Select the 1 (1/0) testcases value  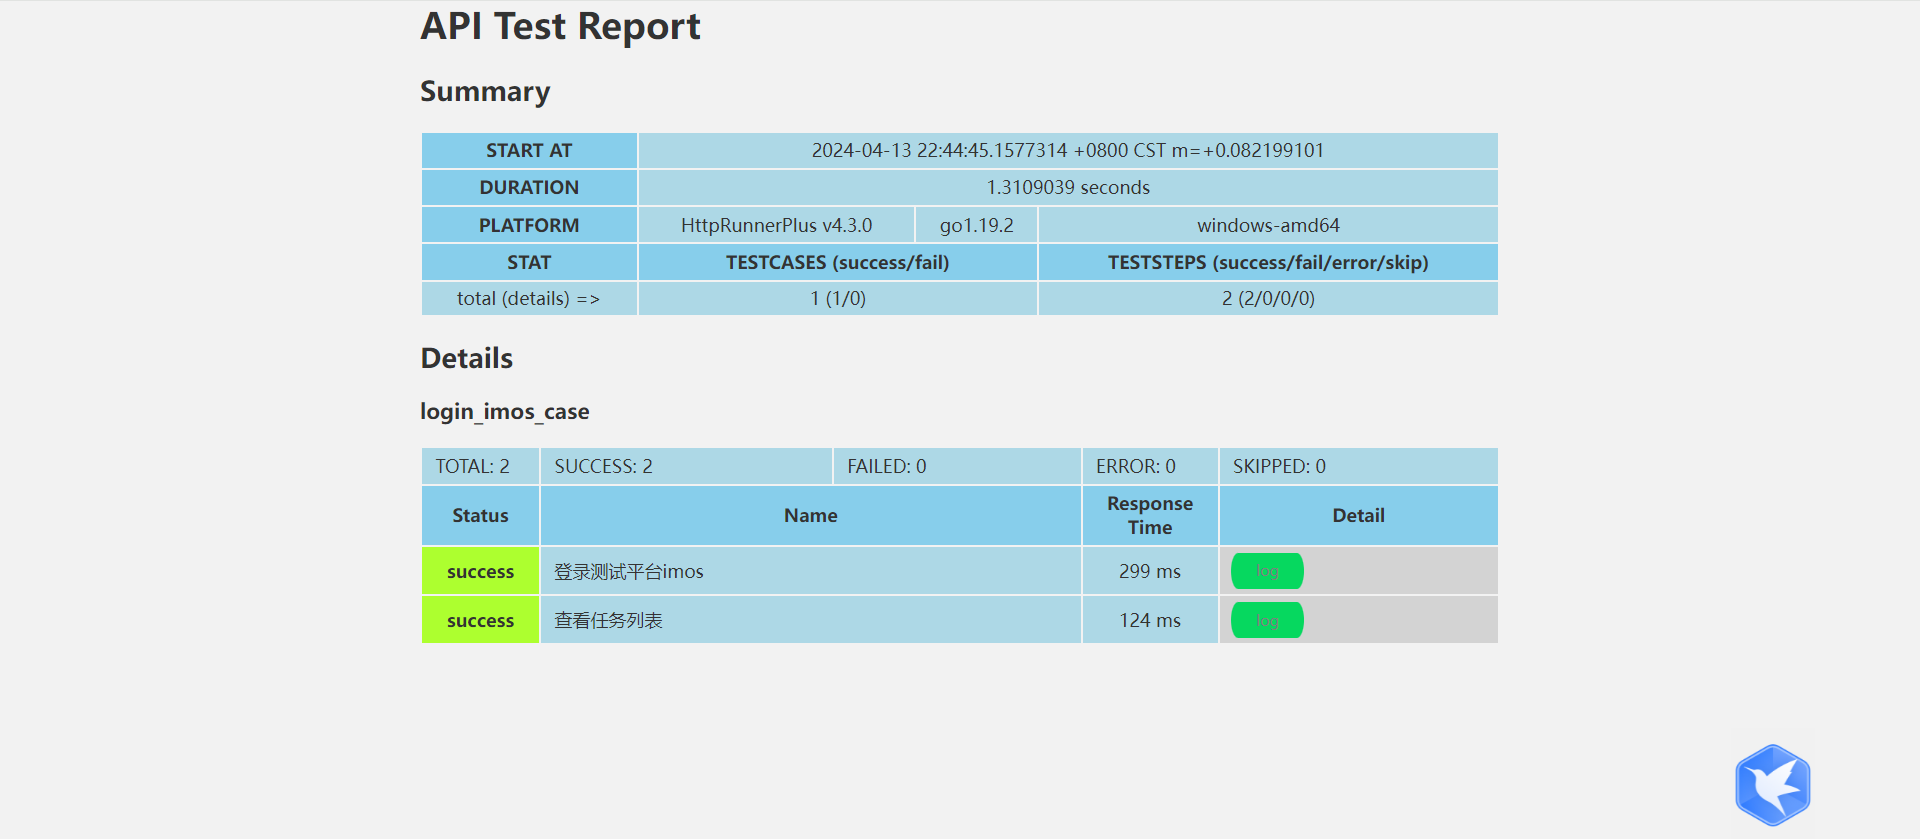click(x=838, y=298)
